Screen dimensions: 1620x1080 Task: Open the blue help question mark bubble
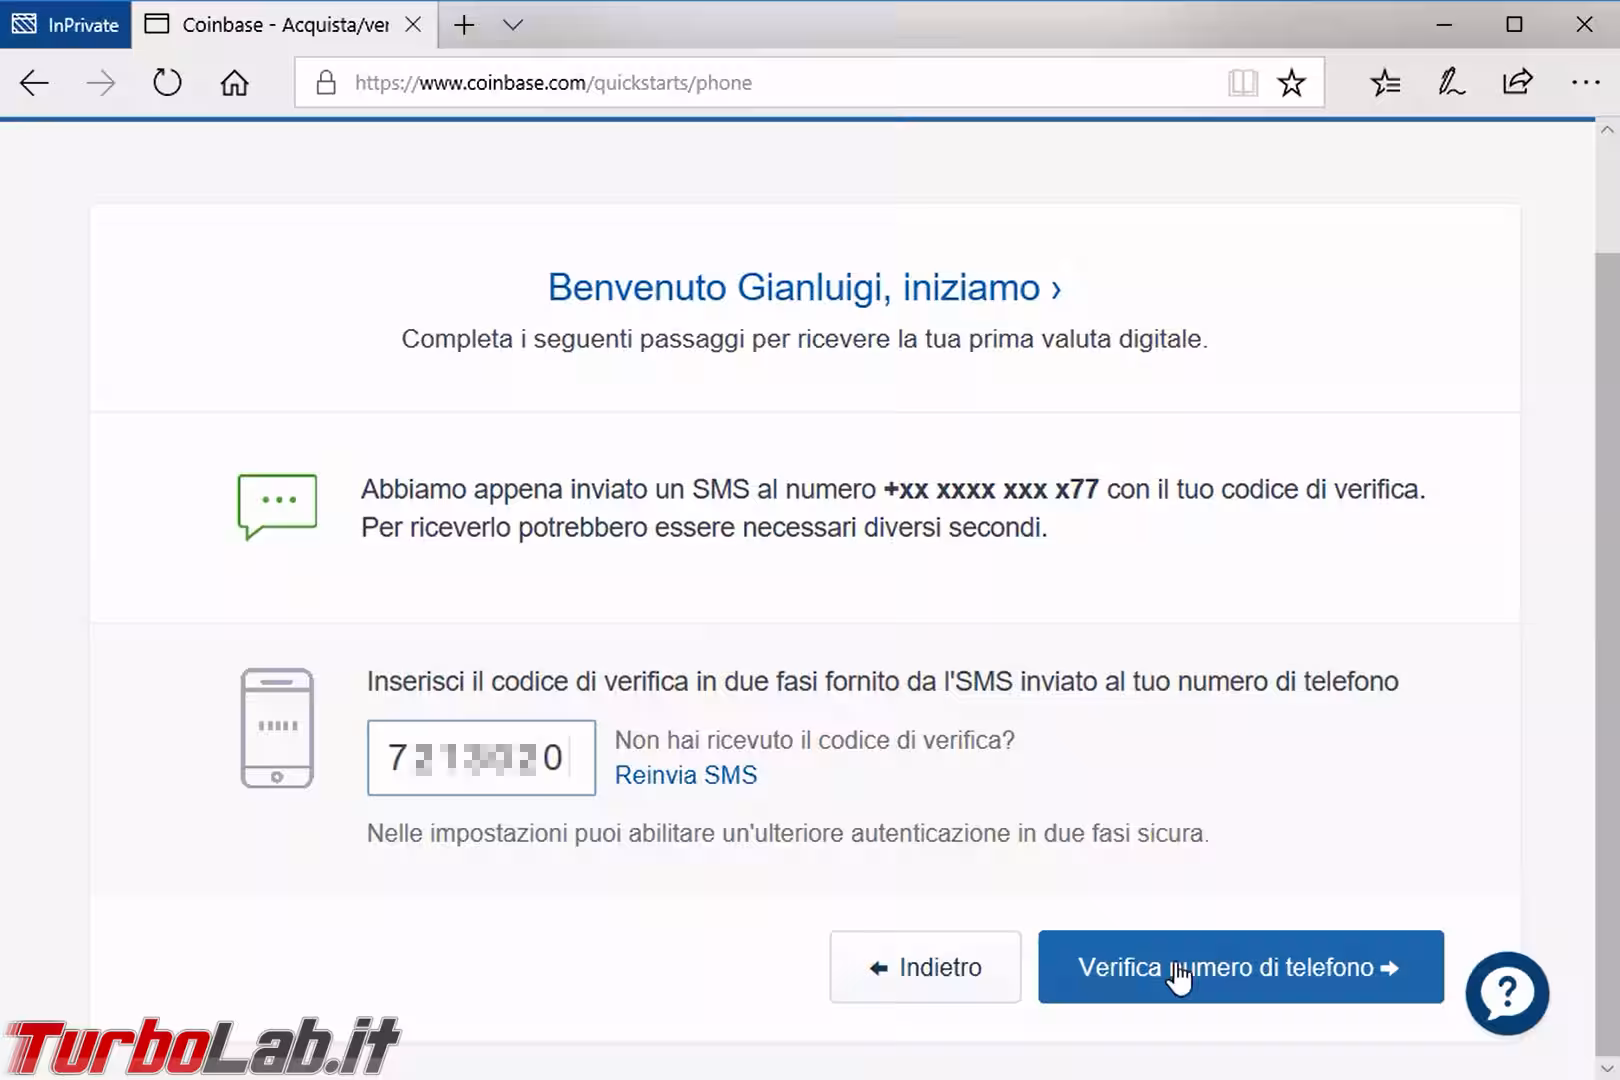(x=1506, y=993)
